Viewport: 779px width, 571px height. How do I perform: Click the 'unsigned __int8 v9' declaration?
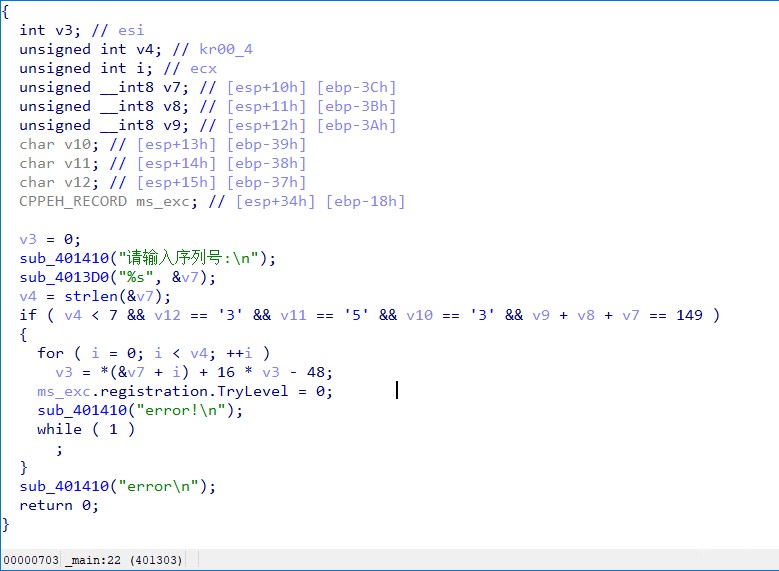click(x=104, y=125)
